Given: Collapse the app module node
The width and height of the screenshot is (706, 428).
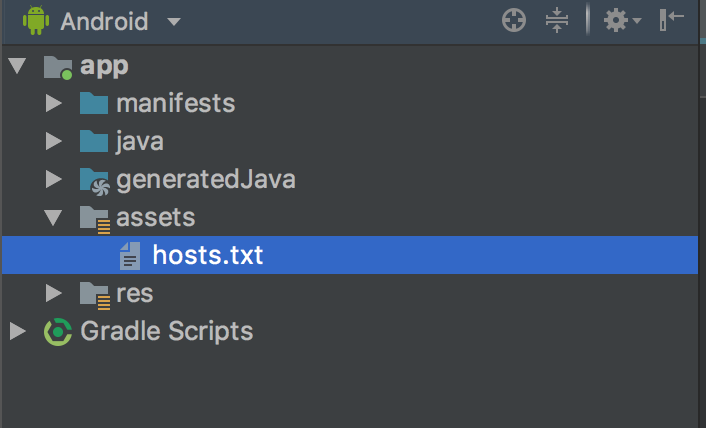Looking at the screenshot, I should [17, 66].
